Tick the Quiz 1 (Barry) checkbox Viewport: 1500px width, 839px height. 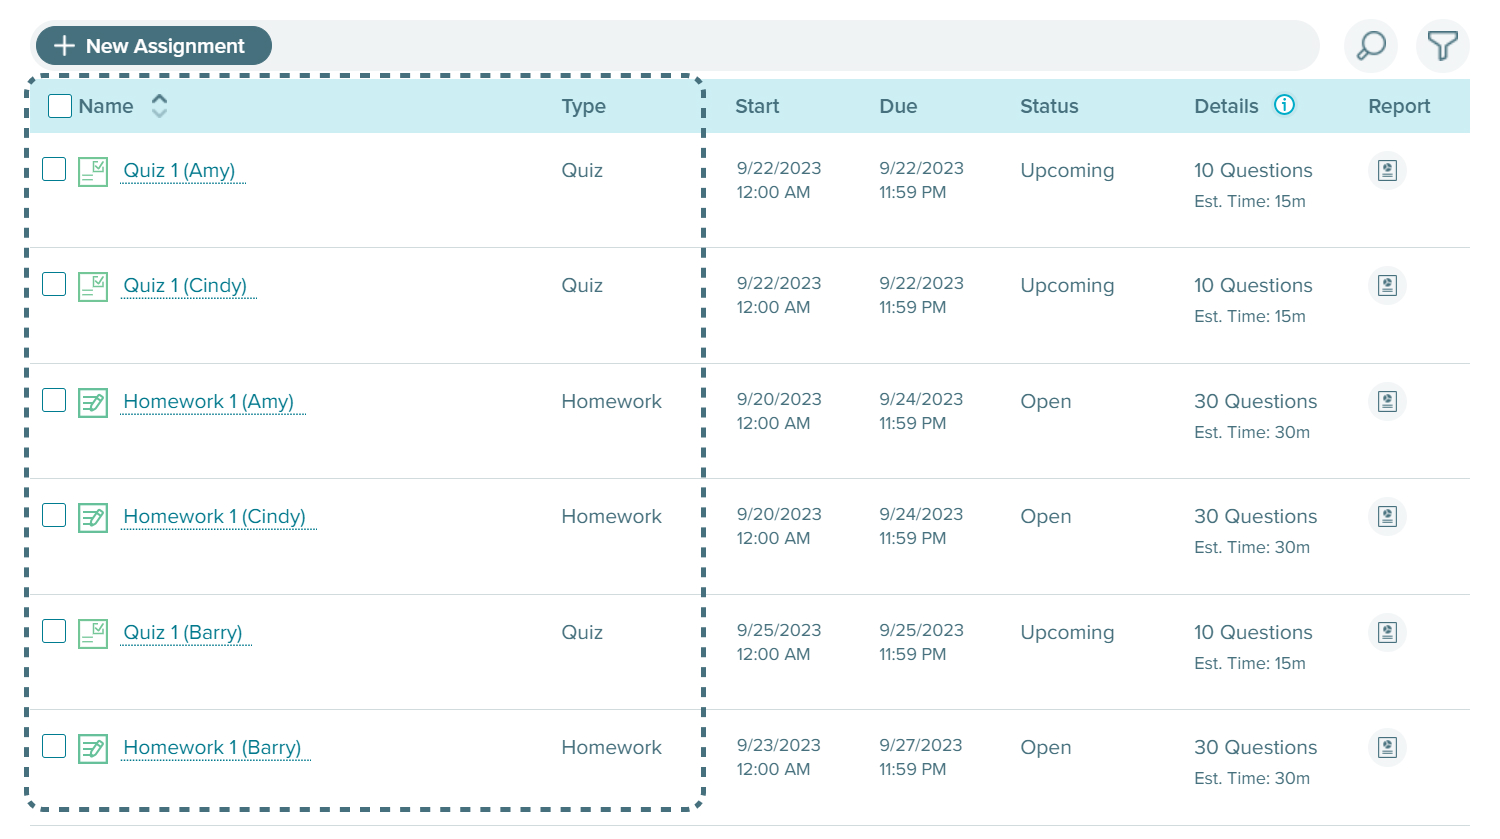(54, 631)
